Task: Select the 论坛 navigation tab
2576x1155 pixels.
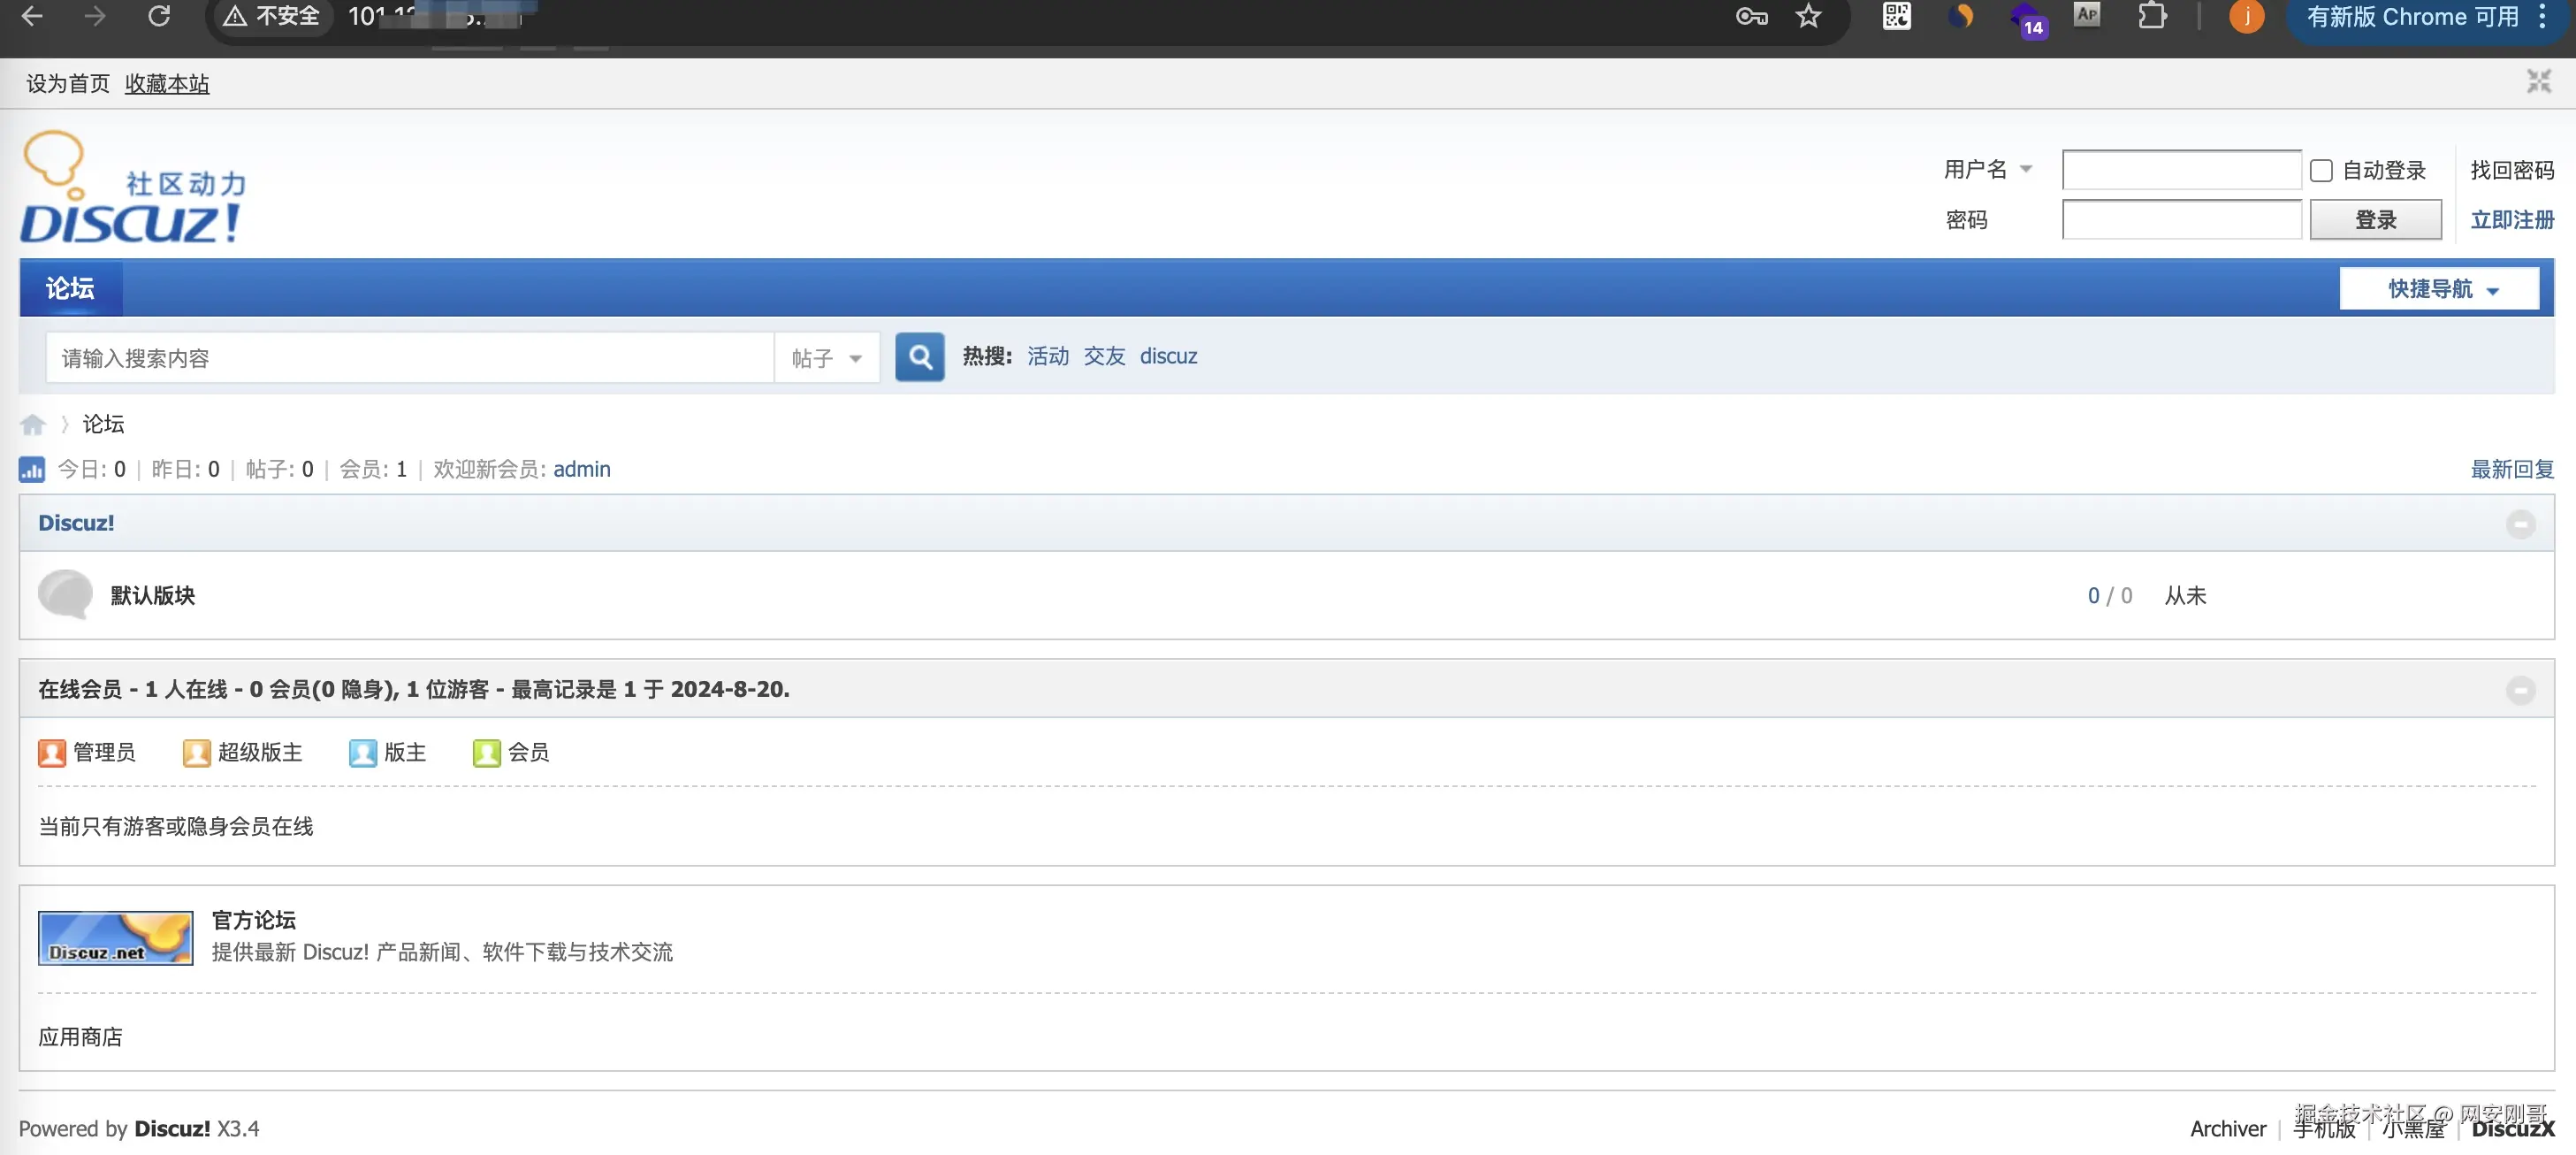Action: [70, 289]
